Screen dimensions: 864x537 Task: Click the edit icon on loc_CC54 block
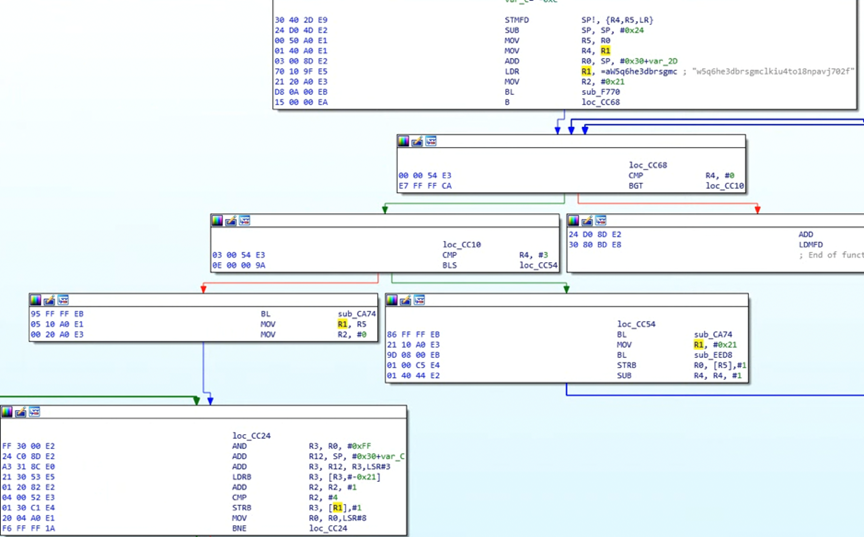pyautogui.click(x=406, y=300)
